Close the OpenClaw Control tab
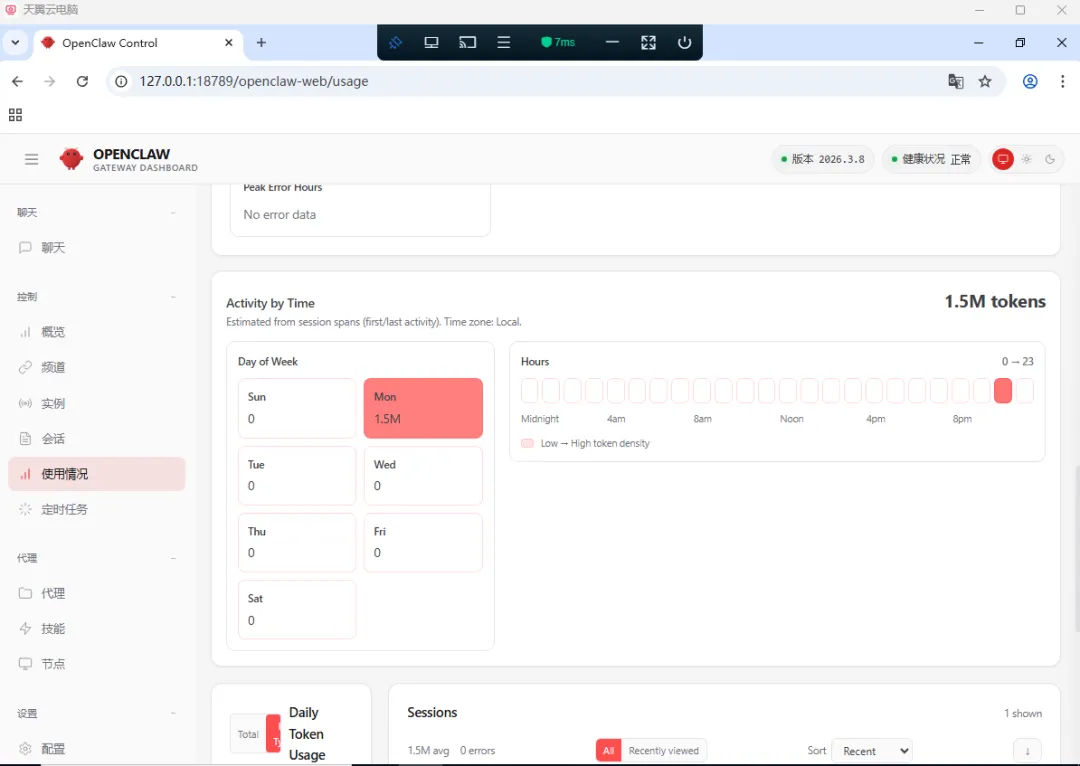 (229, 43)
